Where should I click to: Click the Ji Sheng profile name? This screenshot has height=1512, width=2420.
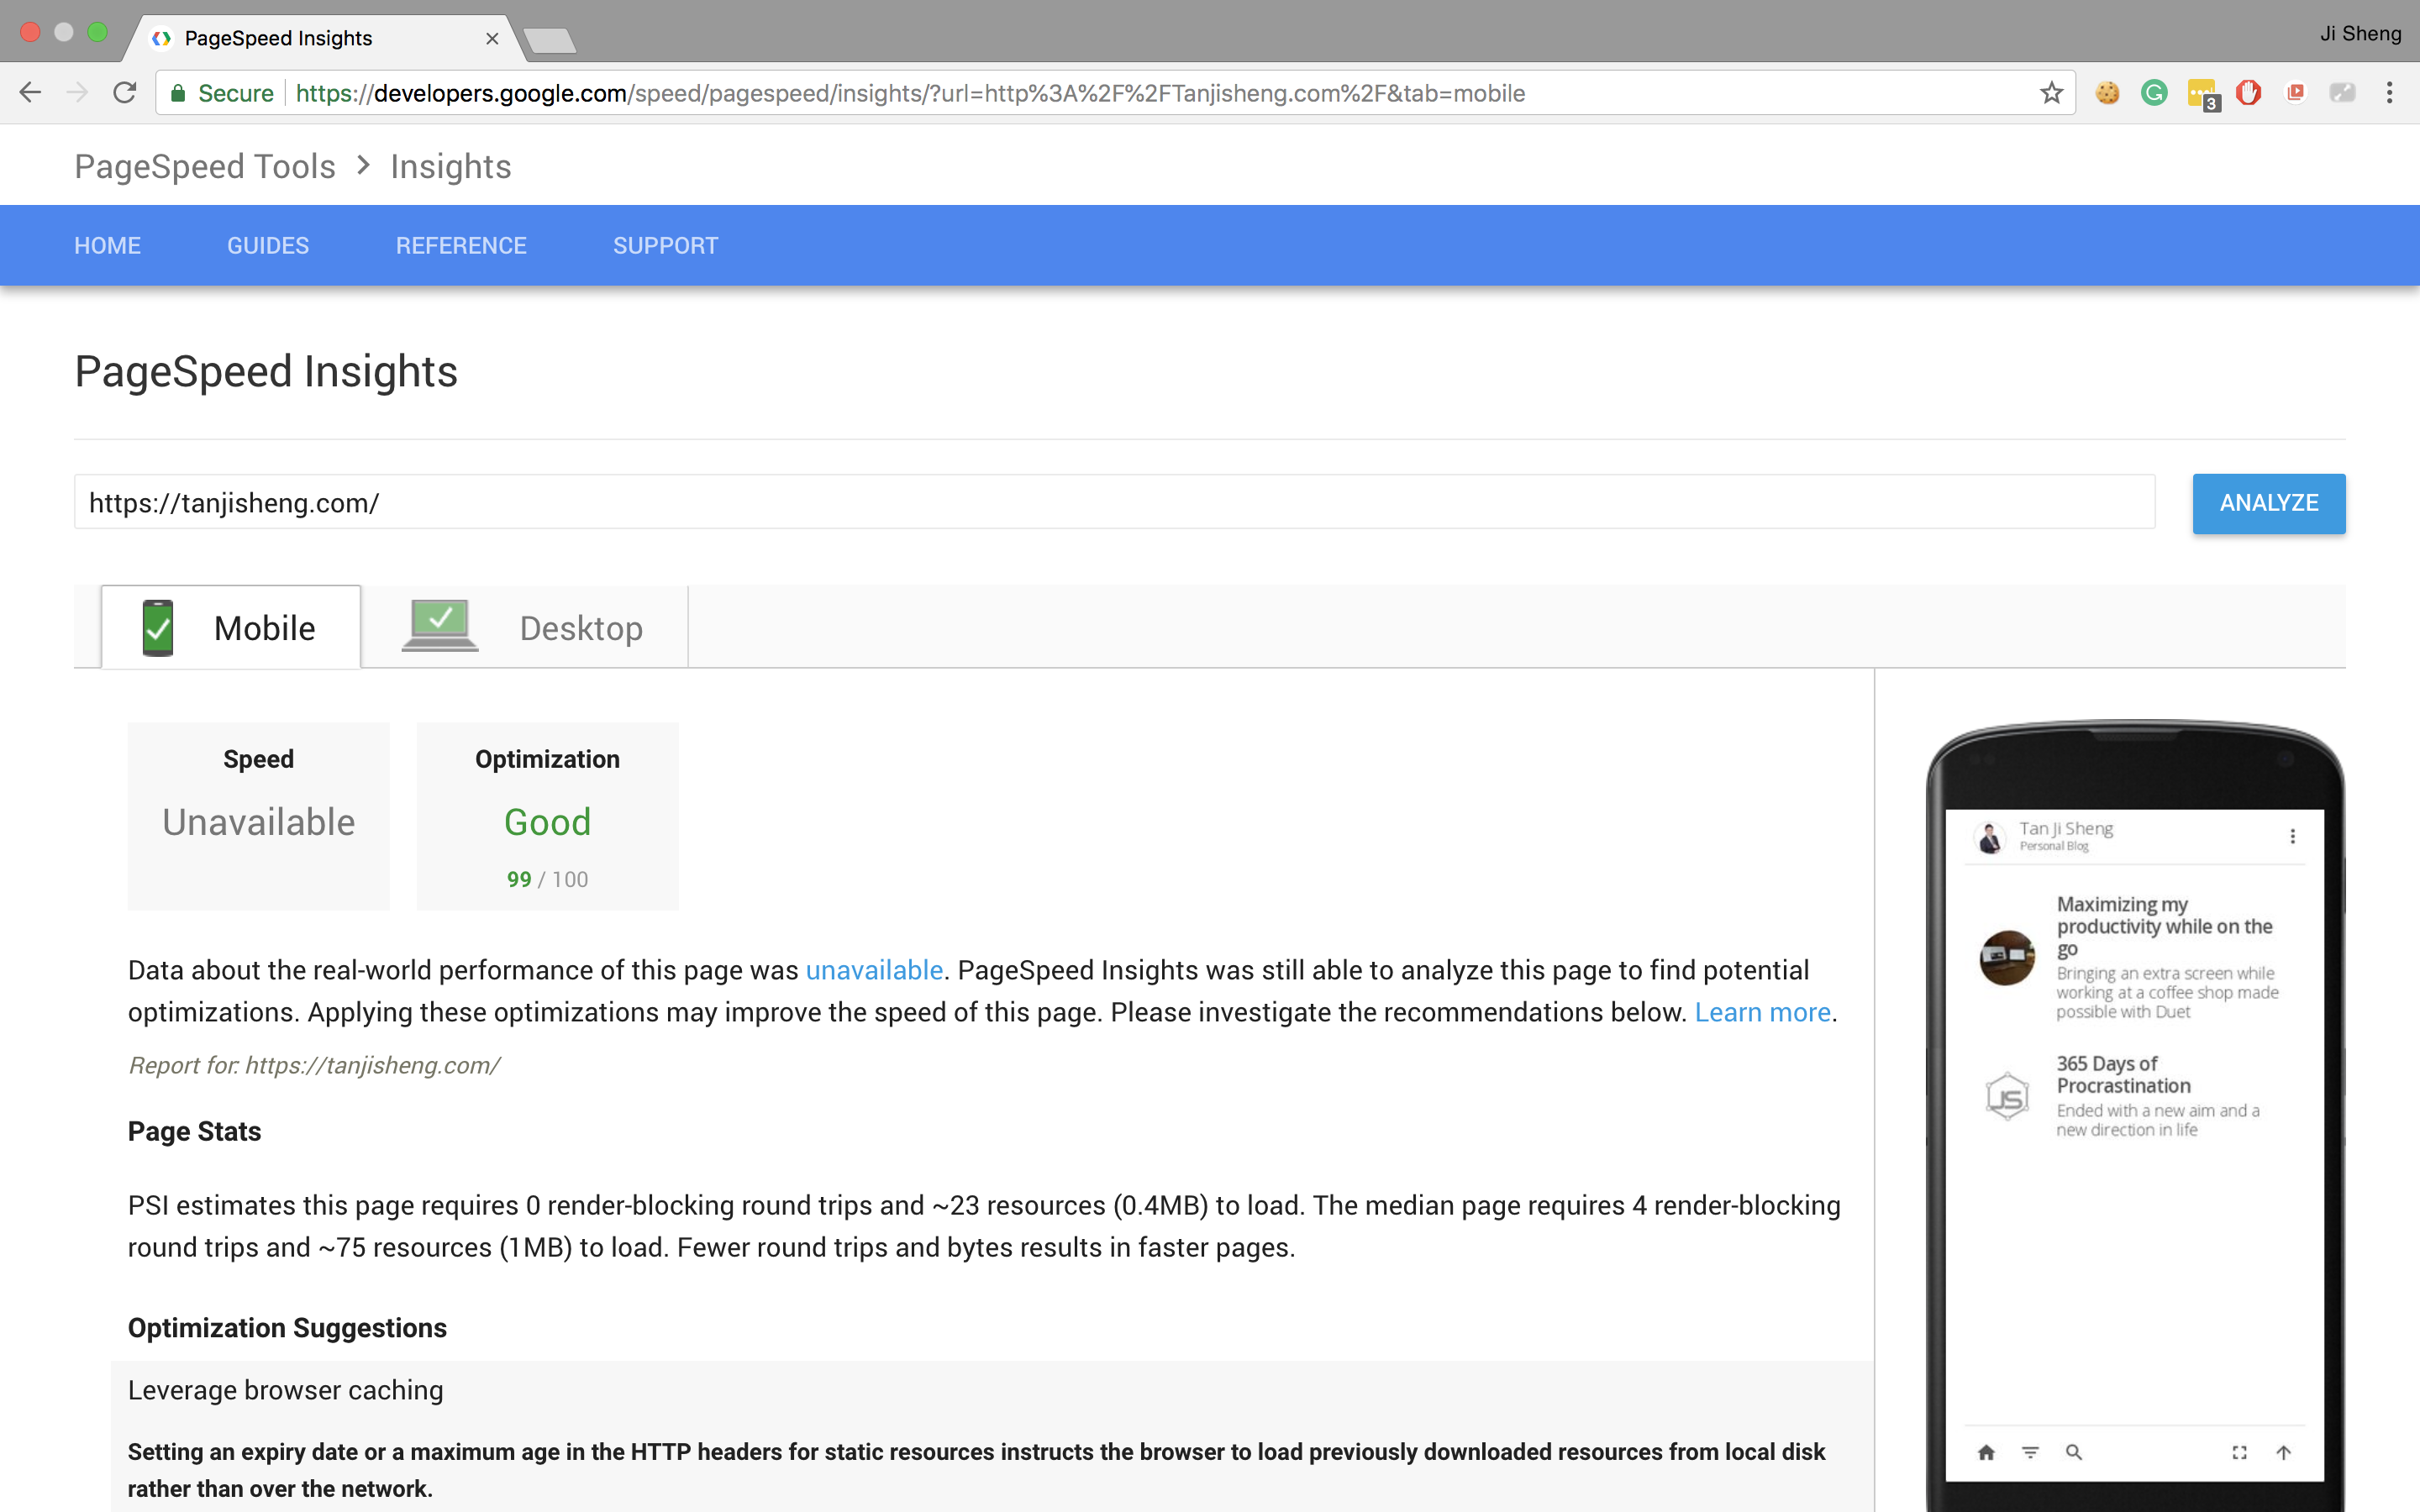click(2360, 33)
